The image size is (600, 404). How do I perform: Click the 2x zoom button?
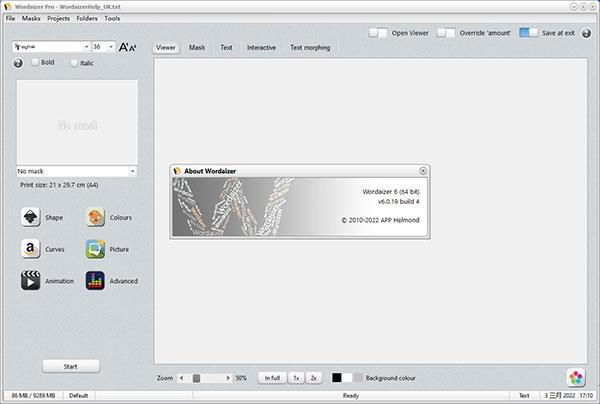click(x=314, y=378)
